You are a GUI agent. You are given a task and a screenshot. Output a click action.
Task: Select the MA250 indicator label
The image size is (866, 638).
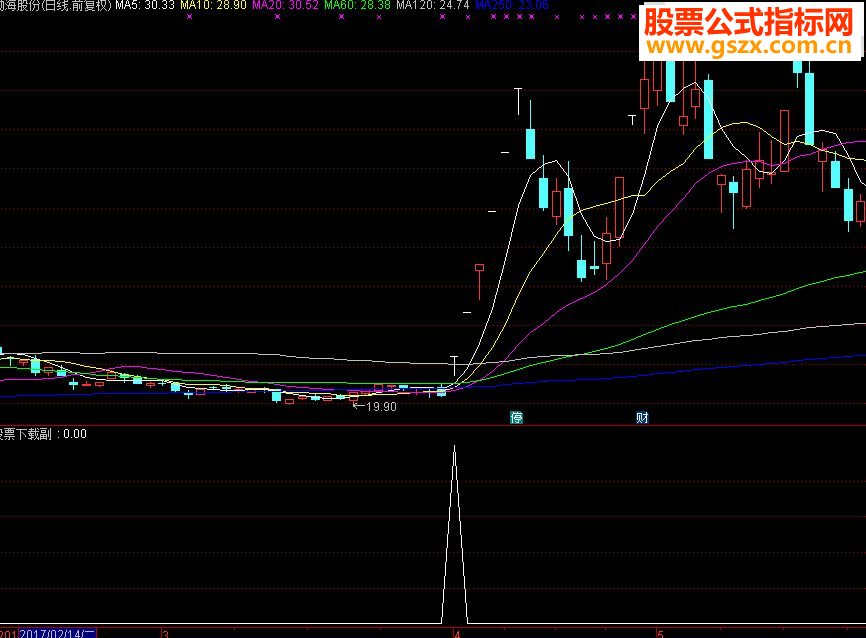coord(512,5)
